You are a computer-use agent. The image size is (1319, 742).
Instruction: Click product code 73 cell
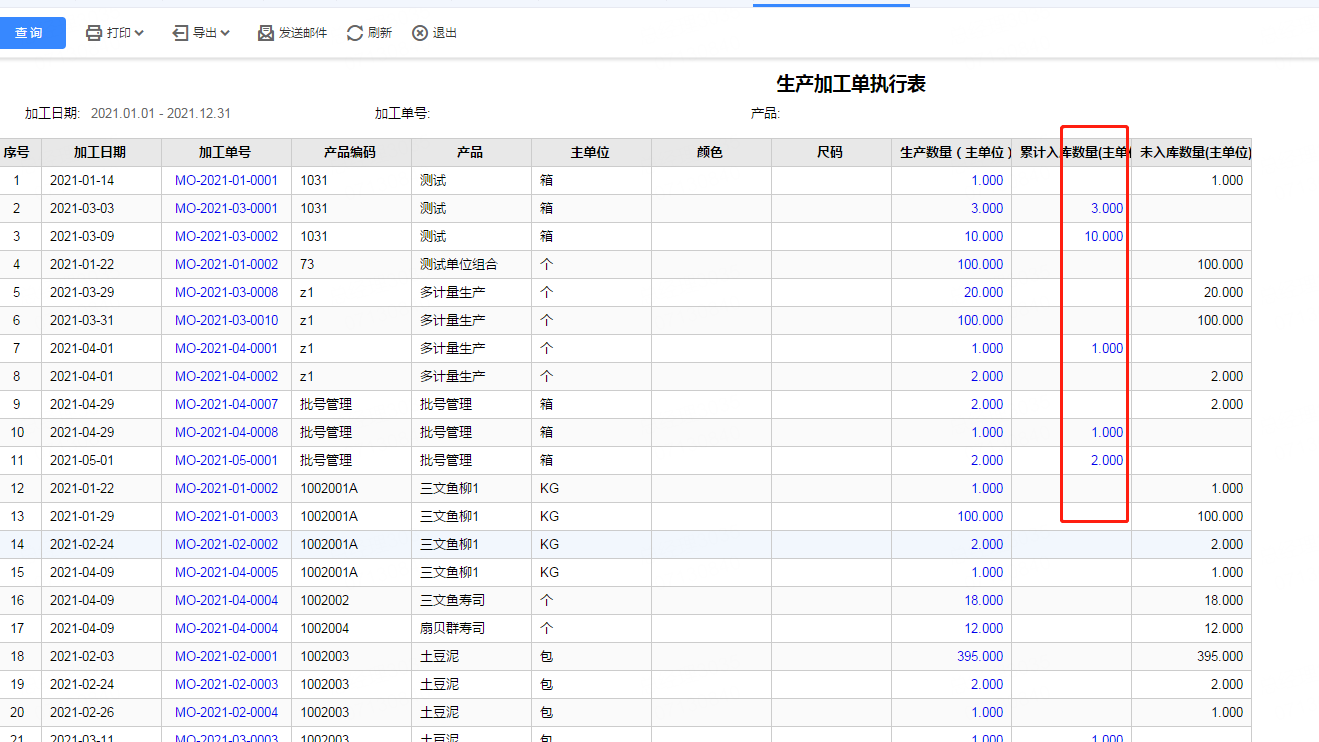pos(307,265)
